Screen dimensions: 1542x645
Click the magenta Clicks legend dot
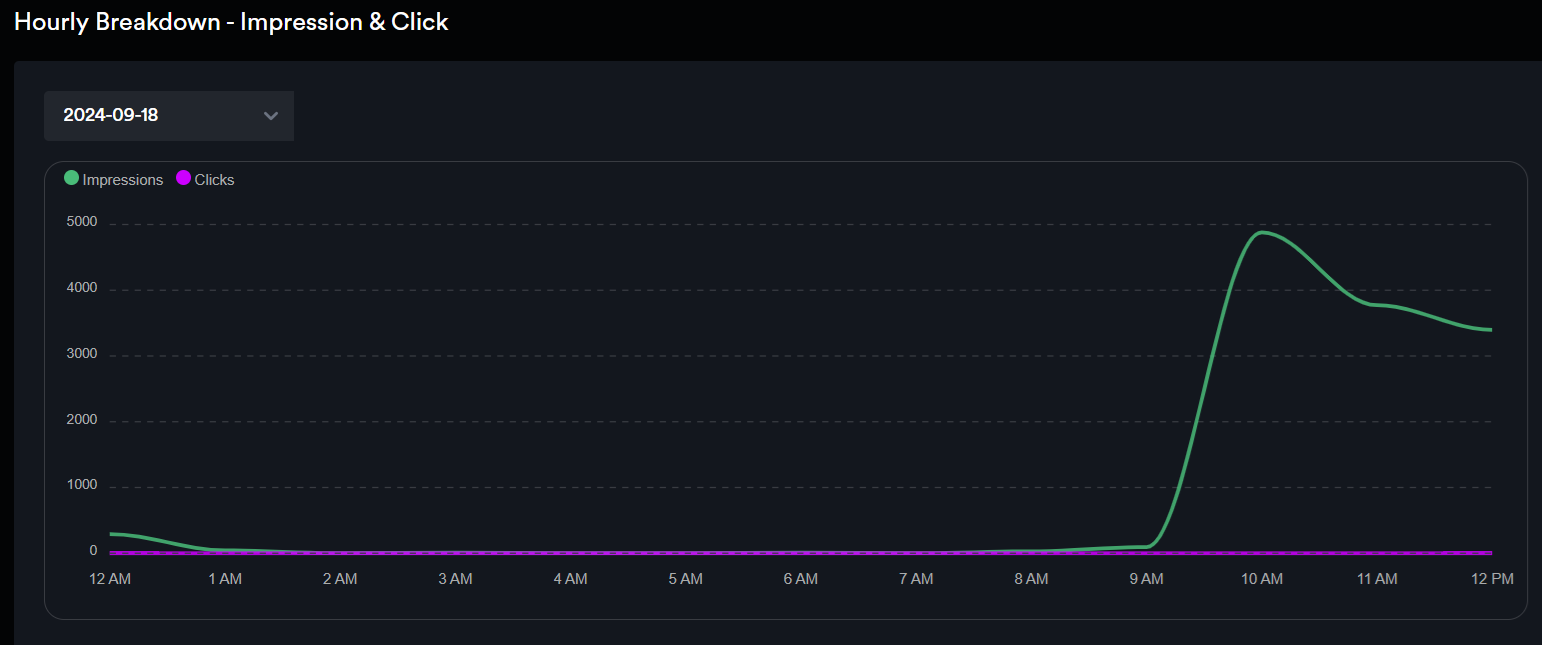[183, 178]
